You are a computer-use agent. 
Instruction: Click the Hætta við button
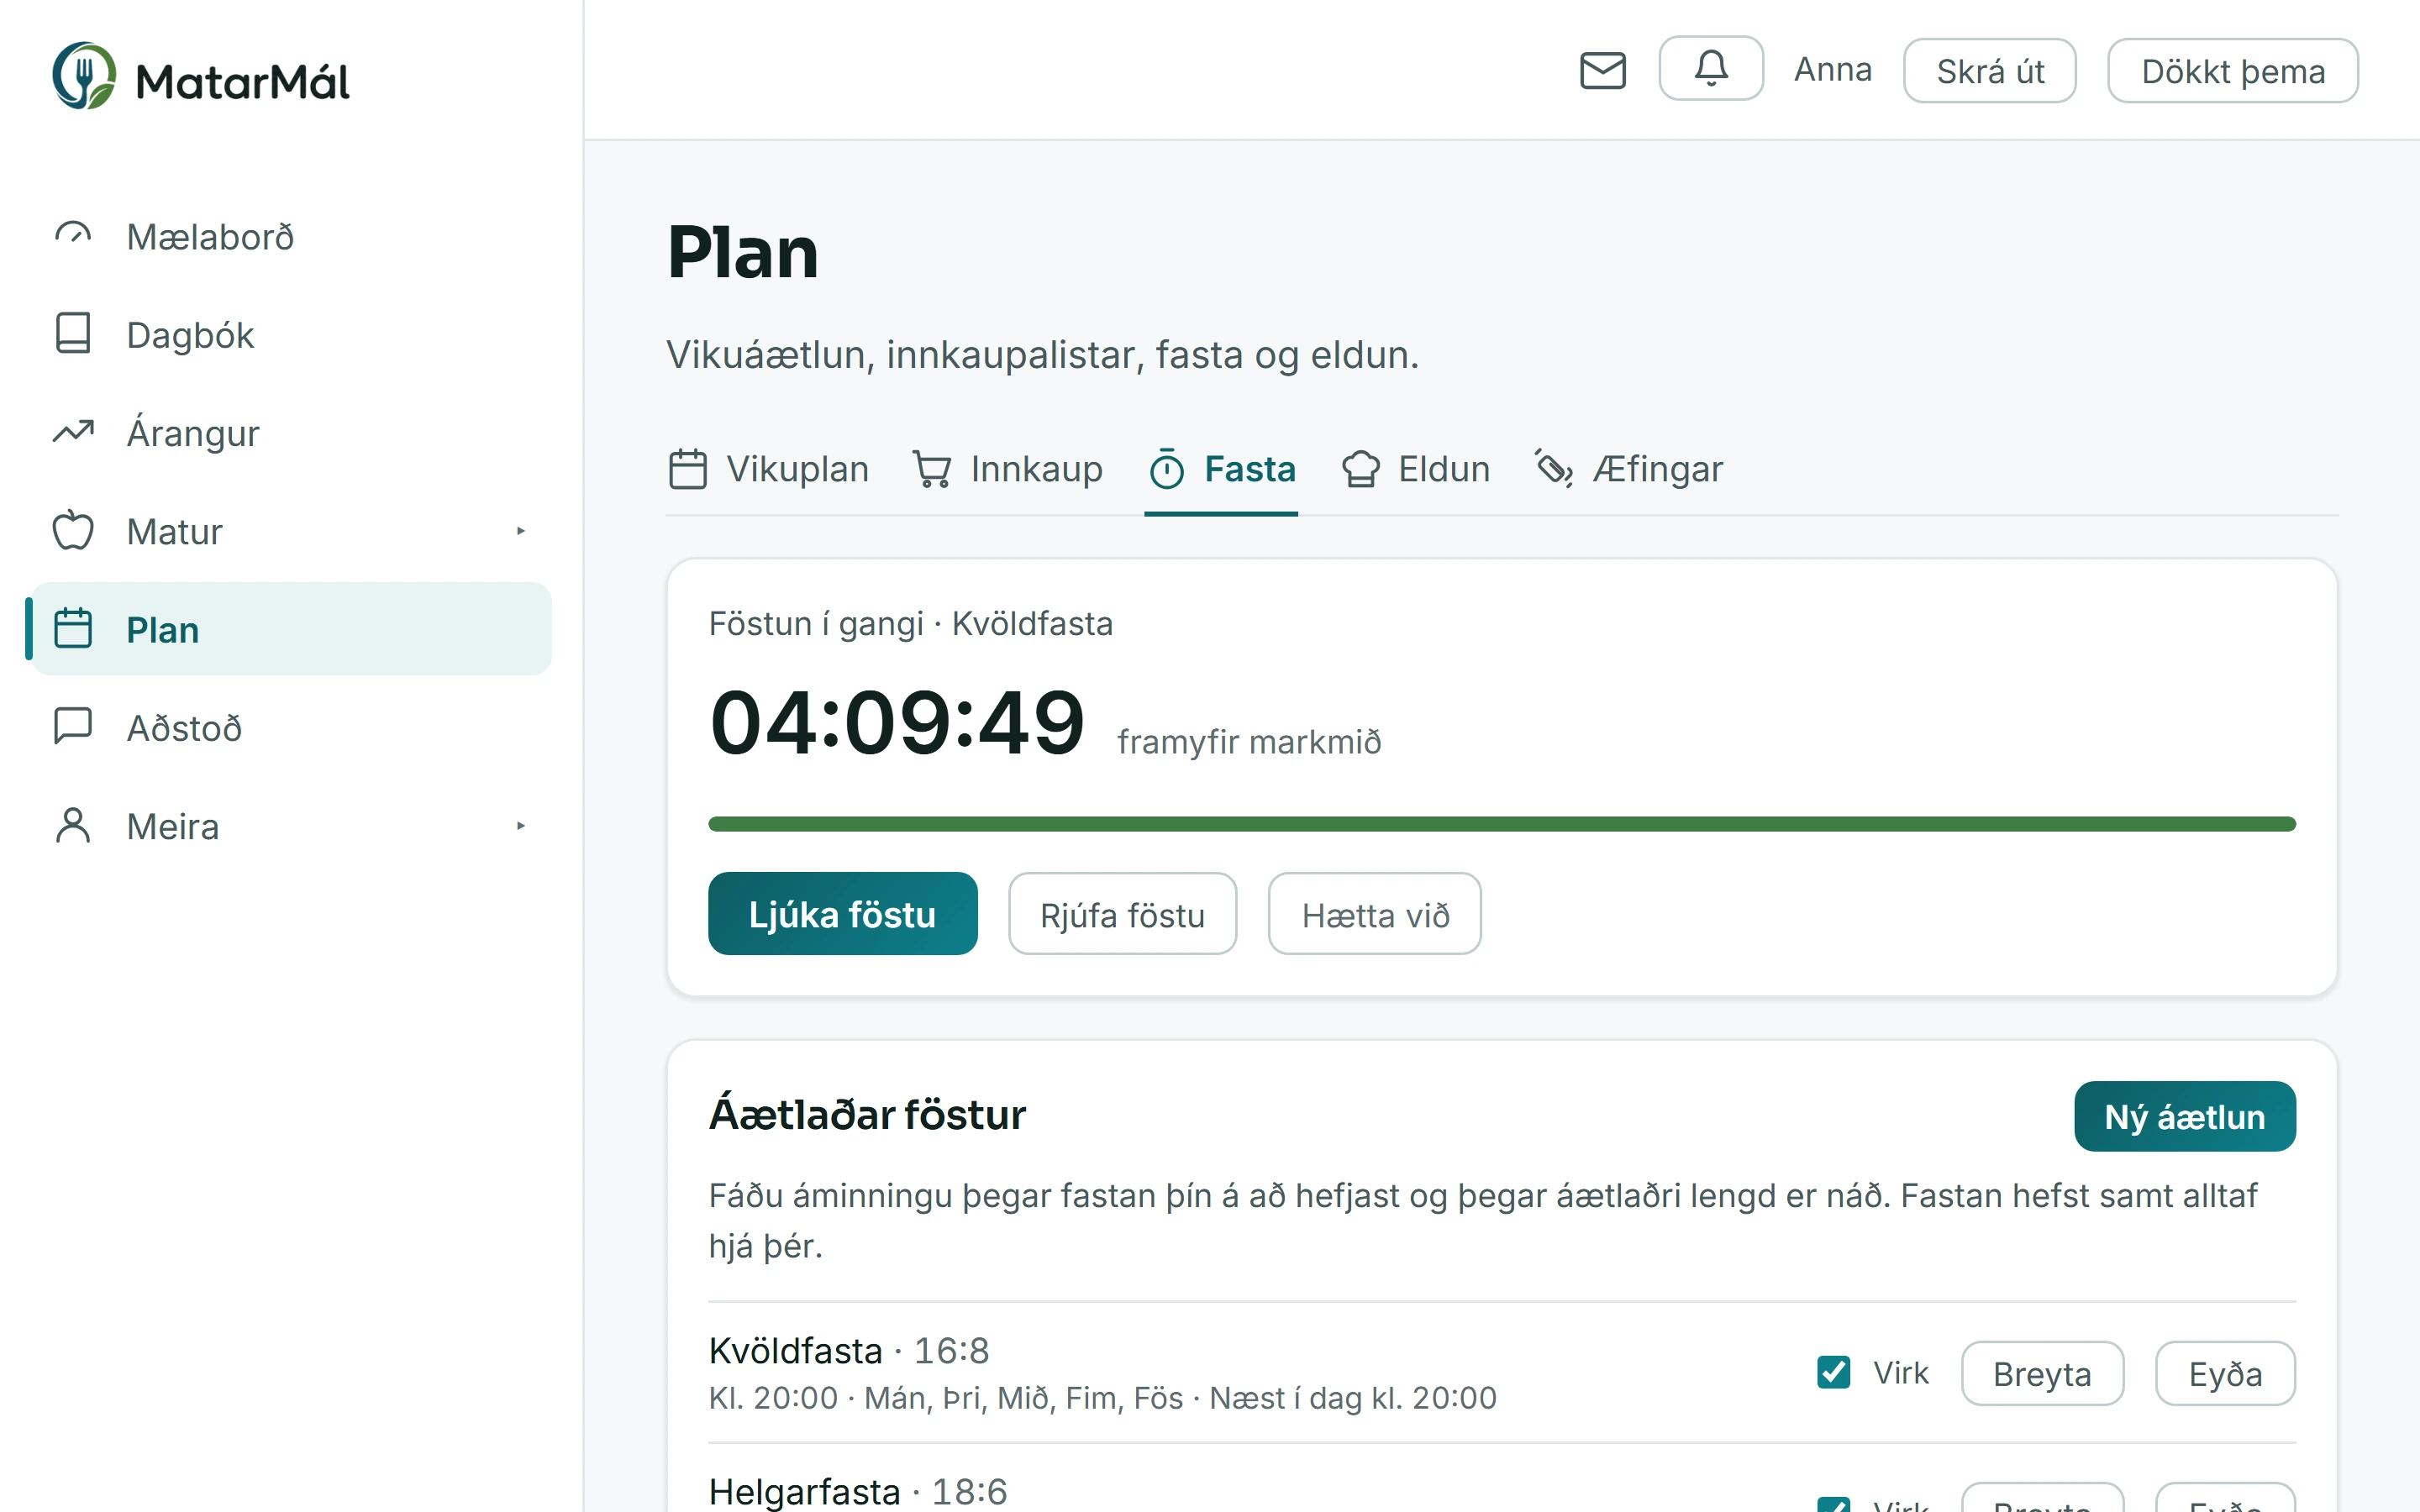tap(1375, 914)
